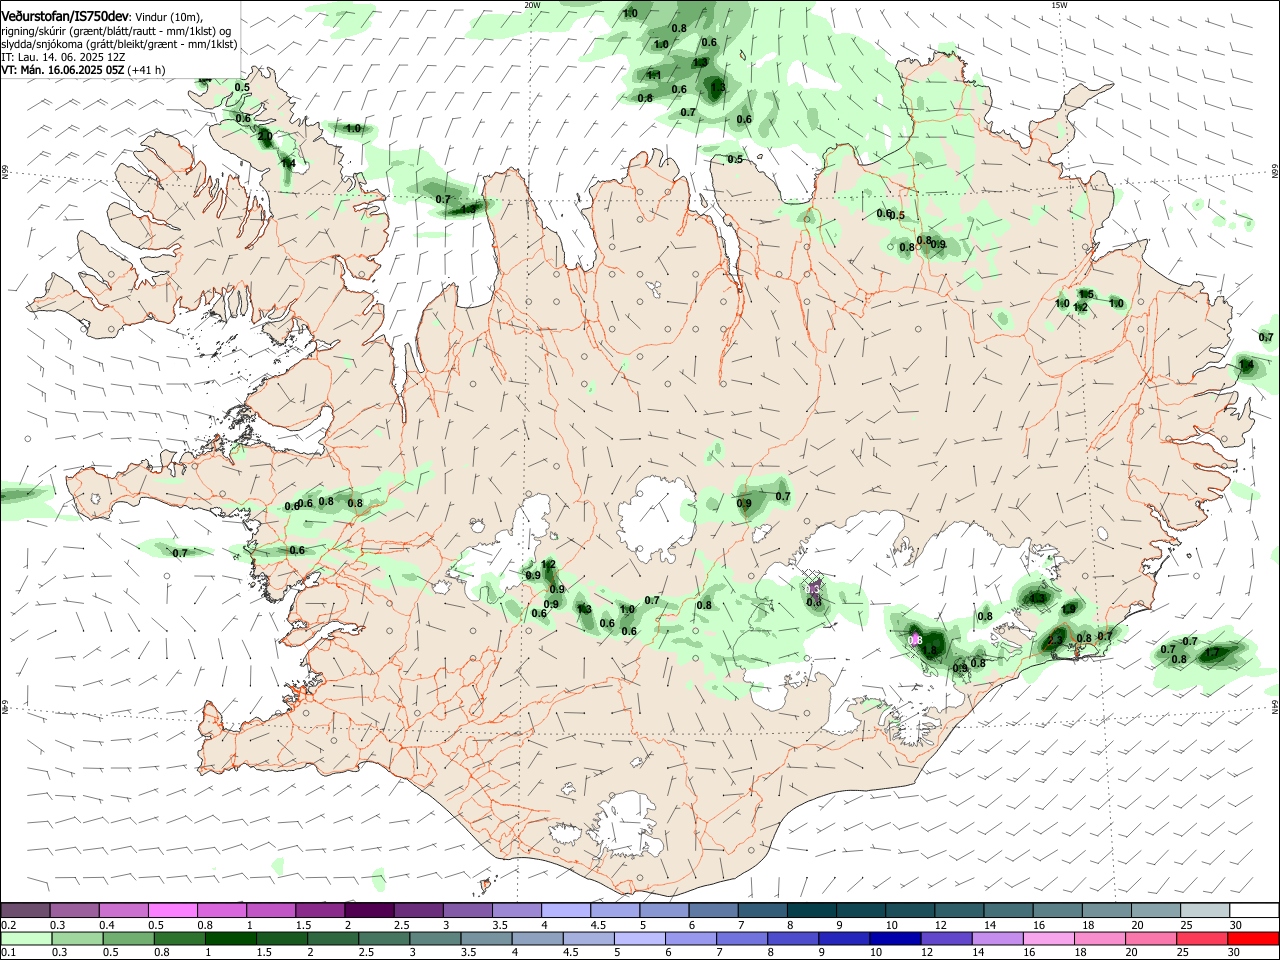Click the '(+41 h)' forecast offset text
1280x960 pixels.
pos(146,70)
